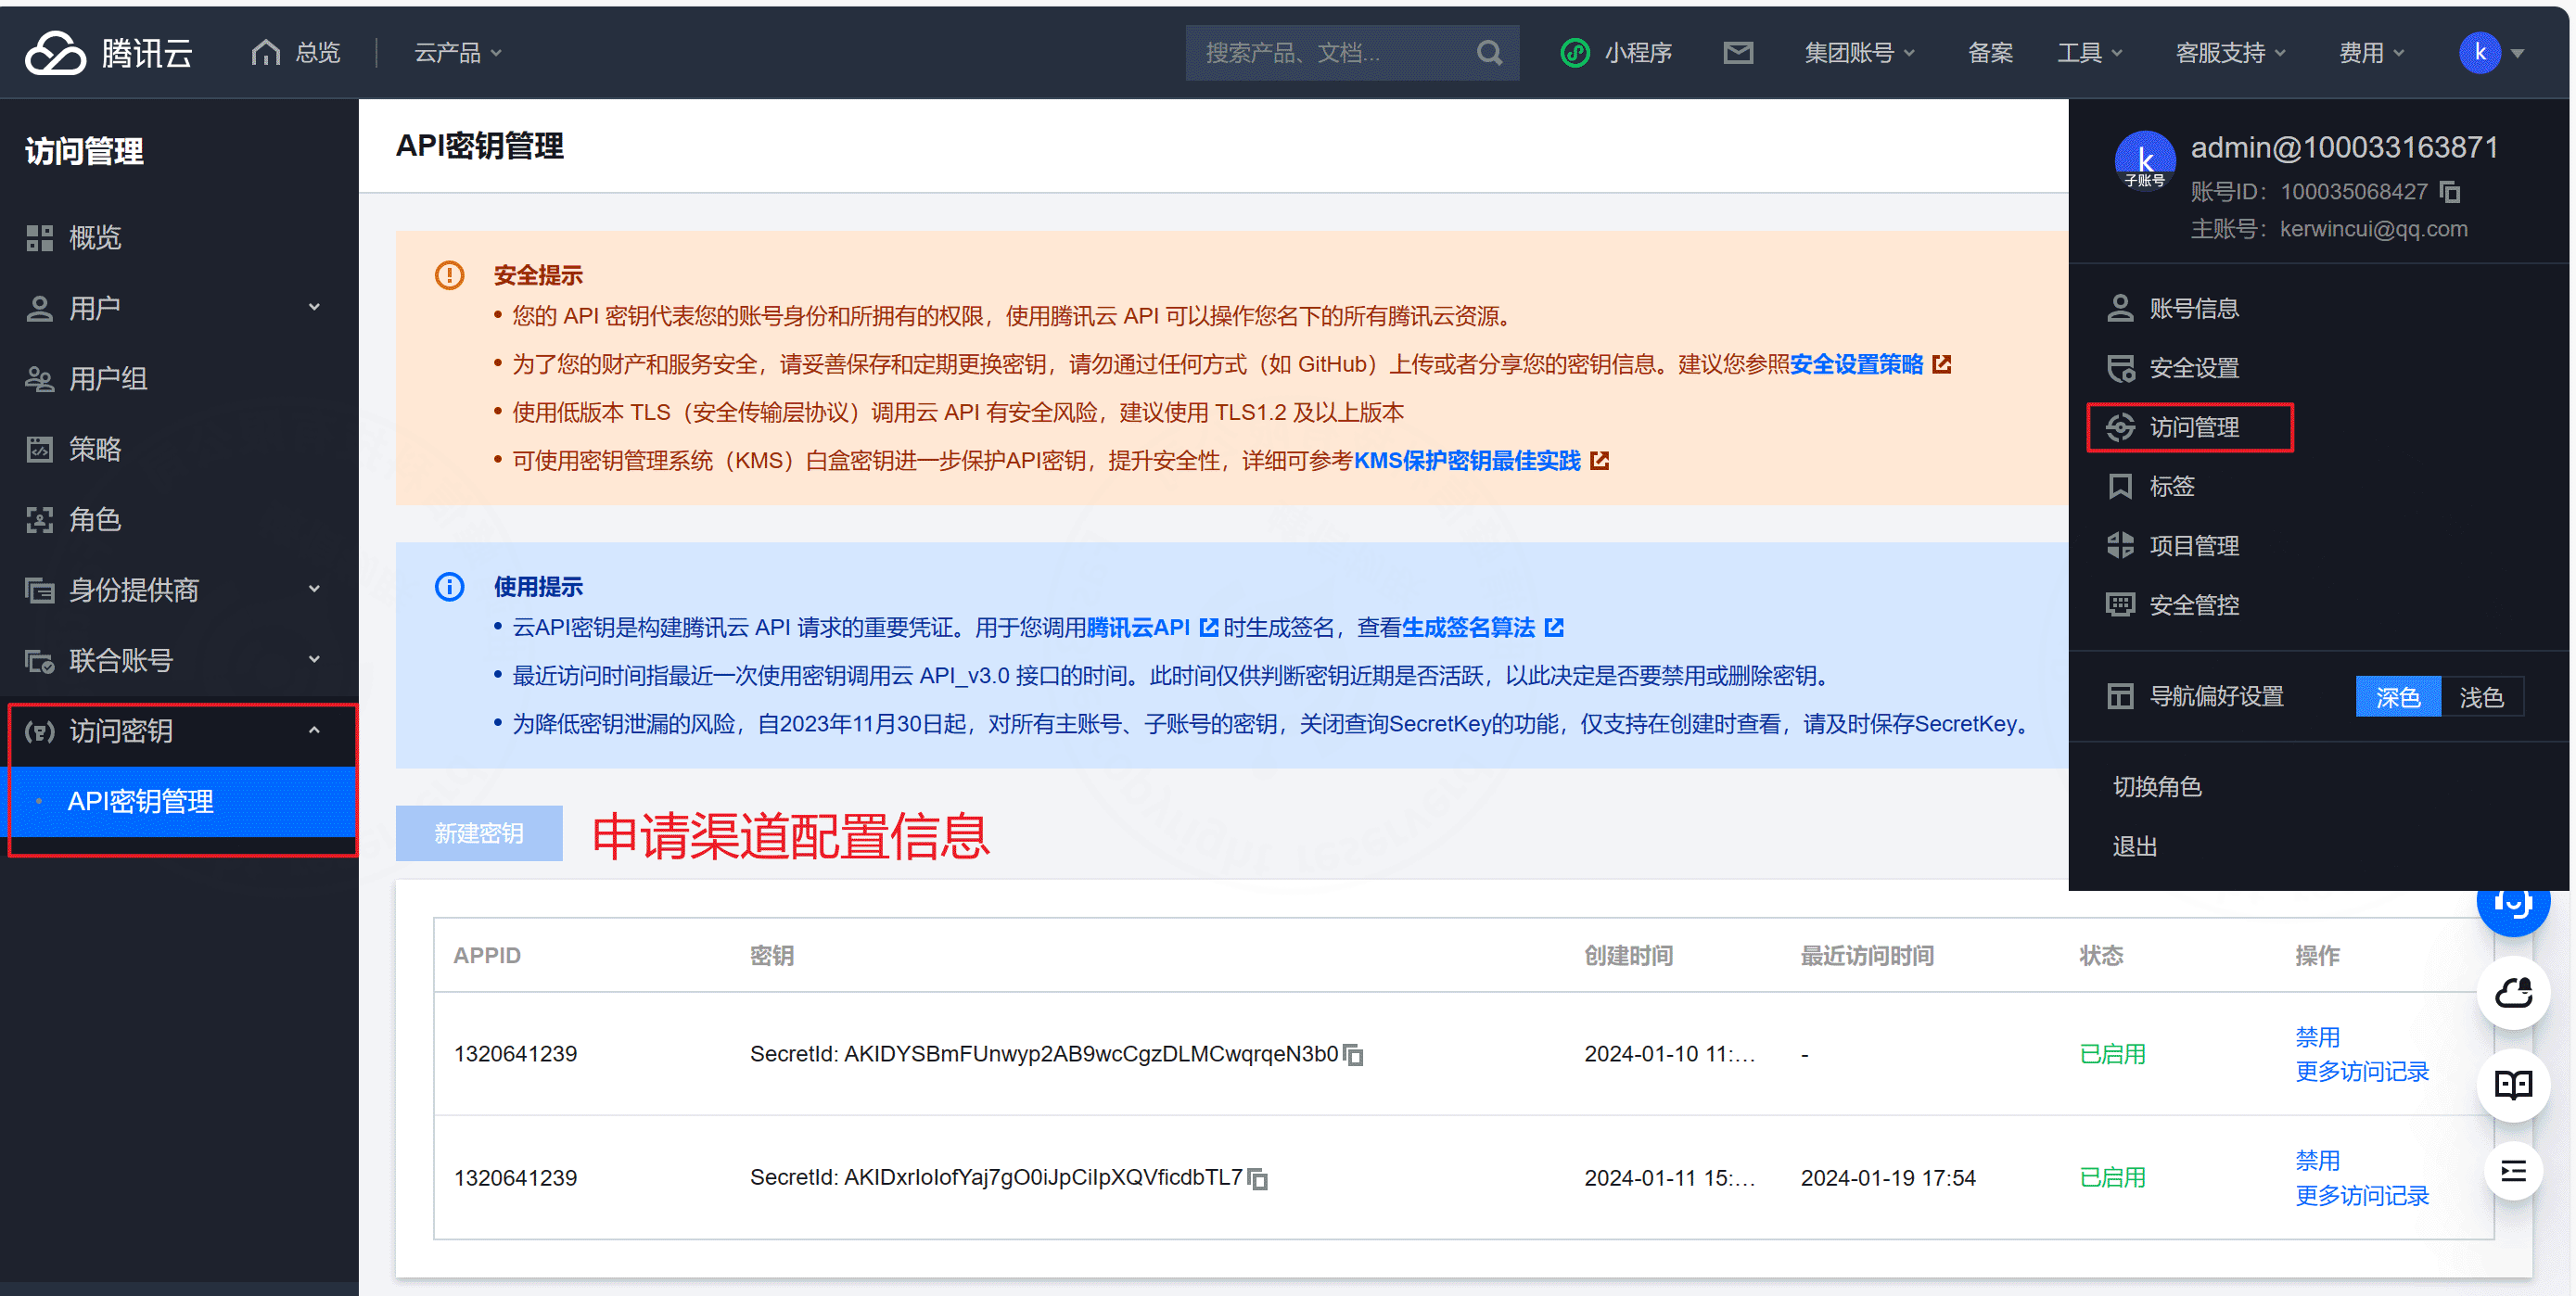The image size is (2576, 1296).
Task: Click the 导航偏好设置 label
Action: click(x=2216, y=696)
